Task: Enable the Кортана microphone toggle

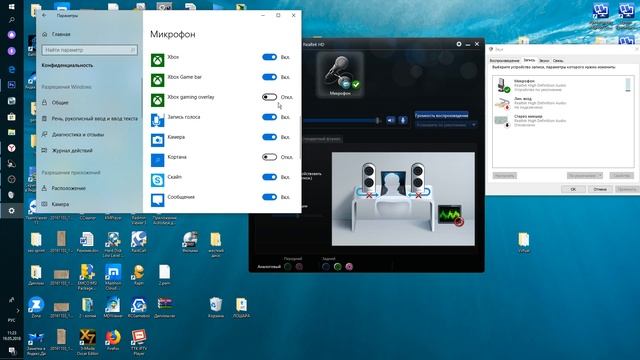Action: coord(269,157)
